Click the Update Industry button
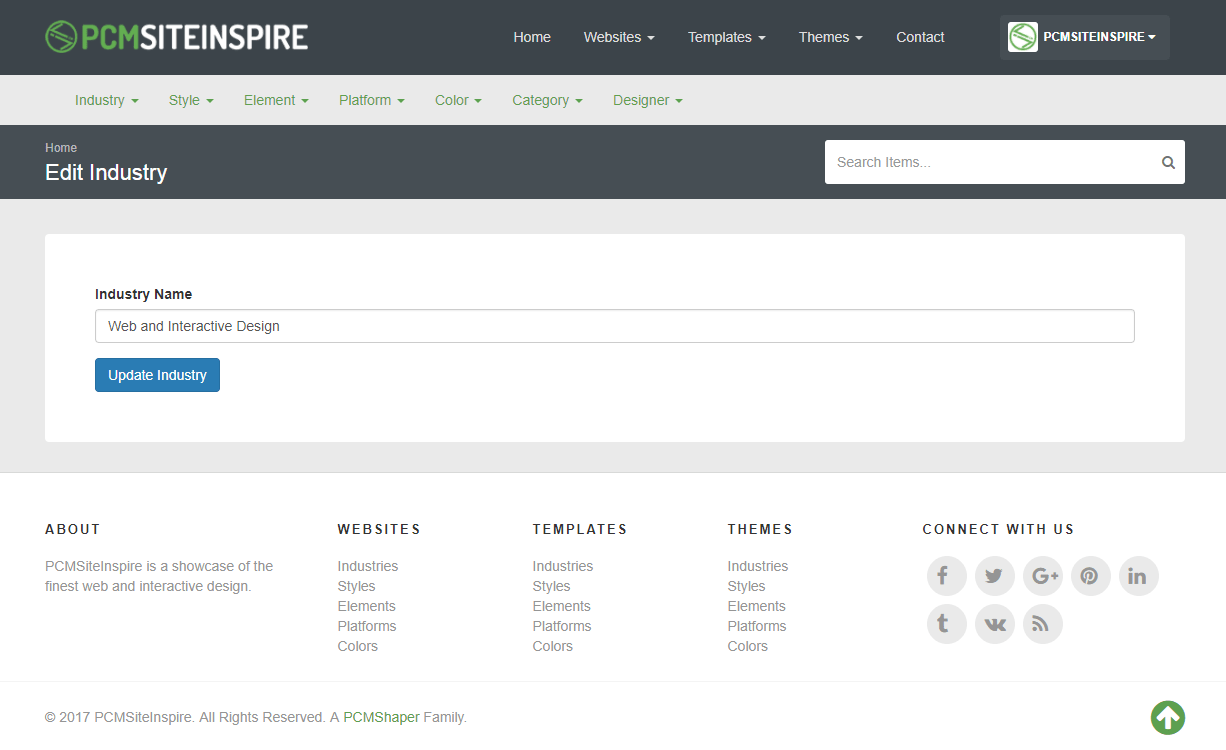Viewport: 1226px width, 750px height. click(x=157, y=375)
